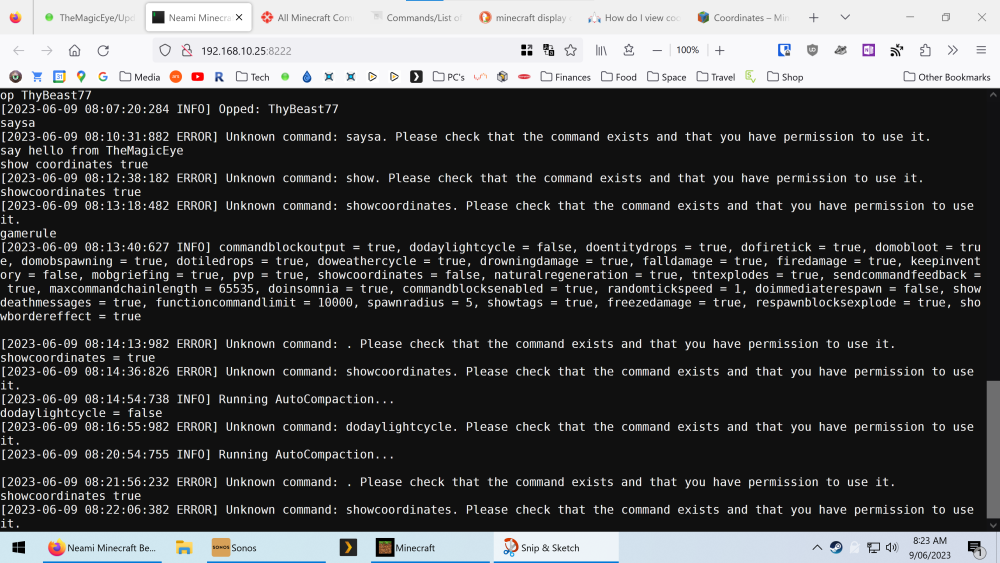Open the Google Calendar bookmark
This screenshot has height=563, width=1000.
tap(59, 77)
